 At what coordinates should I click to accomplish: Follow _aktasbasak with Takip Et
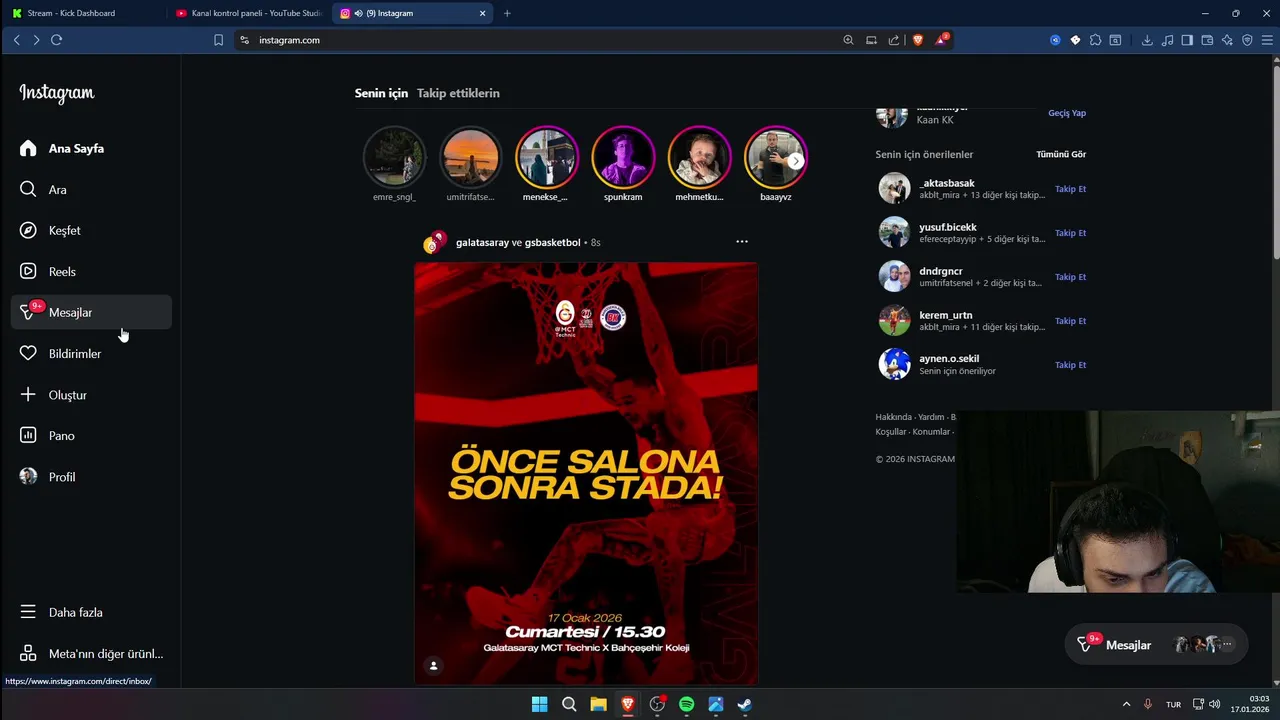[x=1070, y=189]
